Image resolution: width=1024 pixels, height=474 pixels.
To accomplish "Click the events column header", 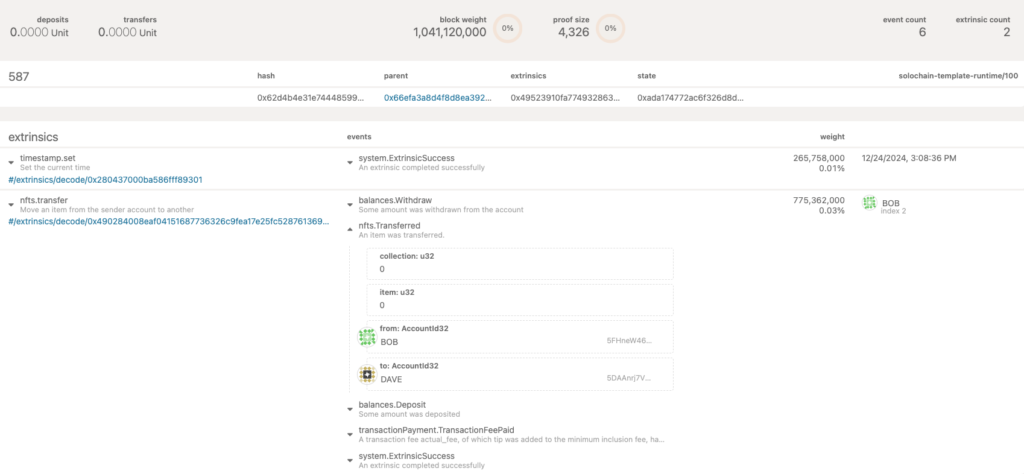I will pyautogui.click(x=359, y=137).
